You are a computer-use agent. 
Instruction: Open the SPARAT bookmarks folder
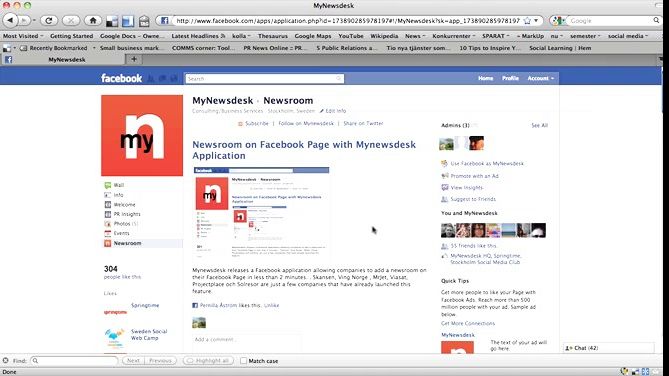click(x=496, y=36)
